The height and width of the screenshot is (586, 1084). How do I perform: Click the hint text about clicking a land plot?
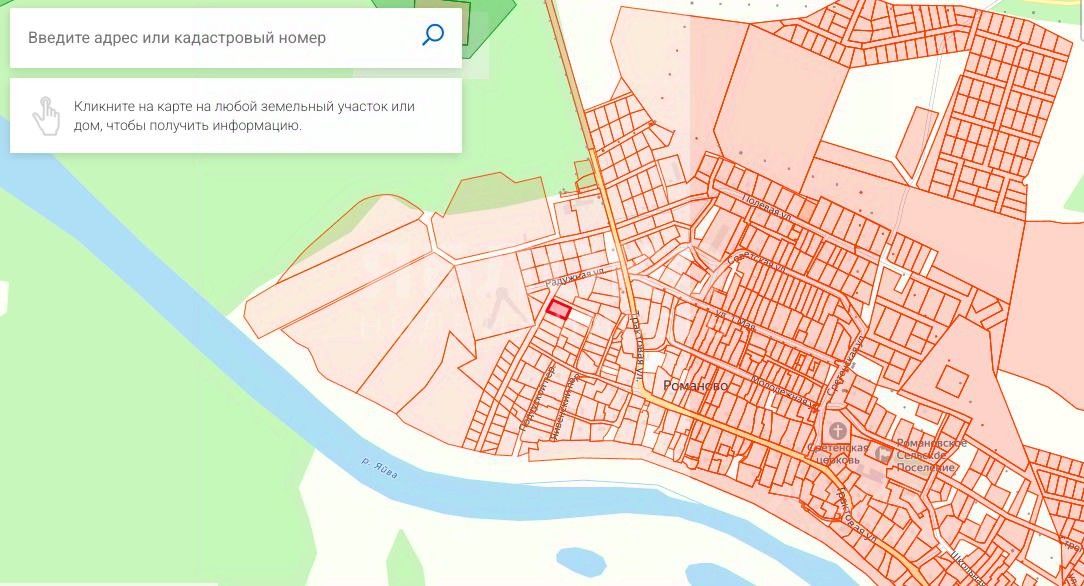tap(244, 116)
